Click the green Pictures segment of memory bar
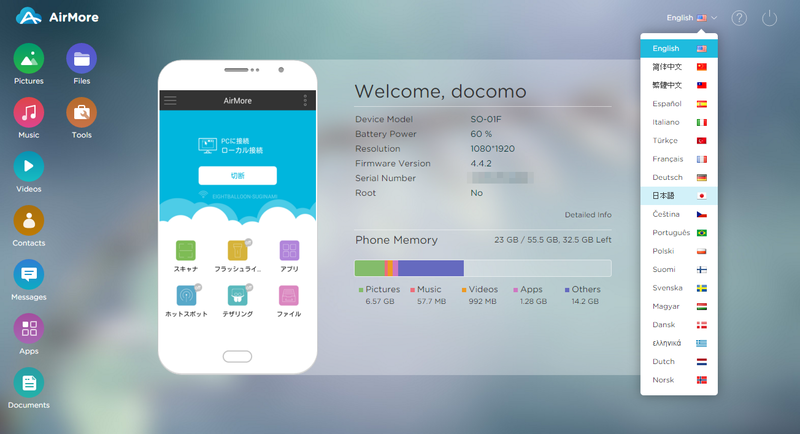Image resolution: width=800 pixels, height=434 pixels. (370, 268)
